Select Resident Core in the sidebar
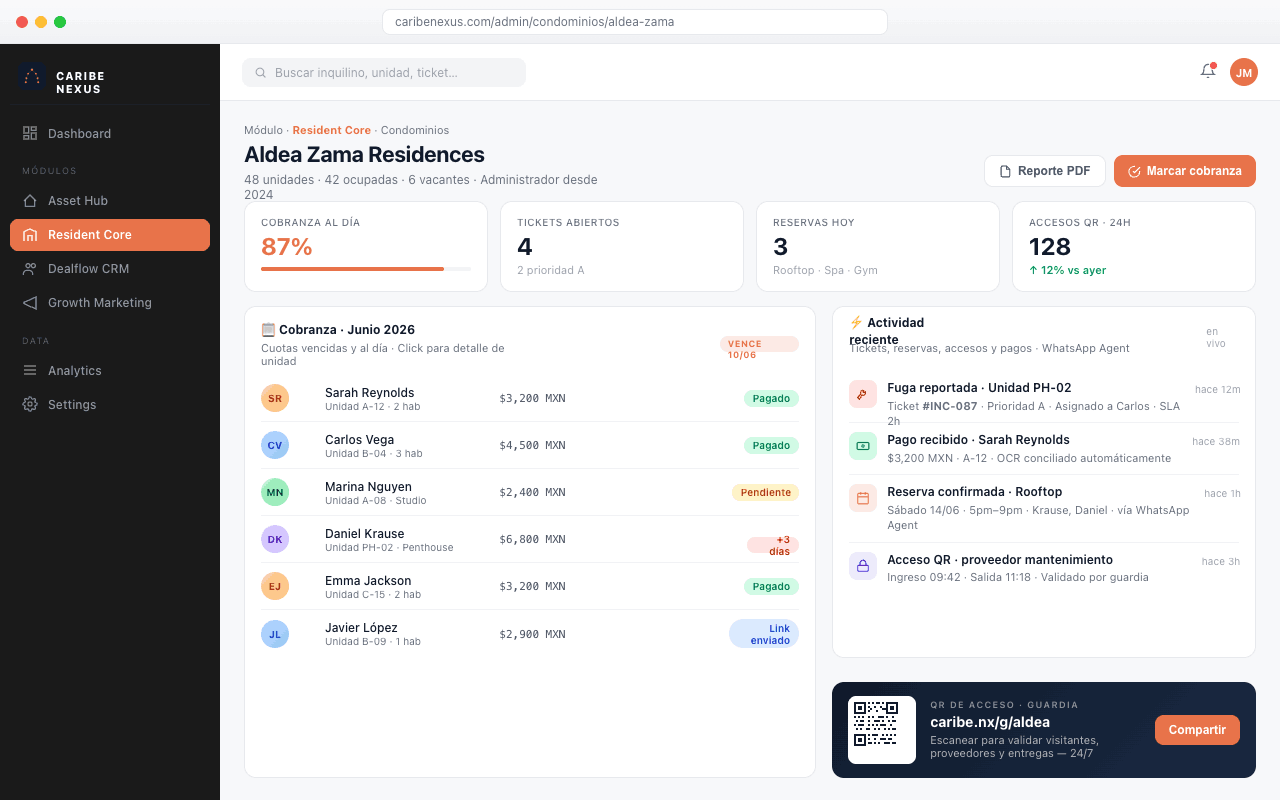This screenshot has width=1280, height=800. tap(110, 235)
